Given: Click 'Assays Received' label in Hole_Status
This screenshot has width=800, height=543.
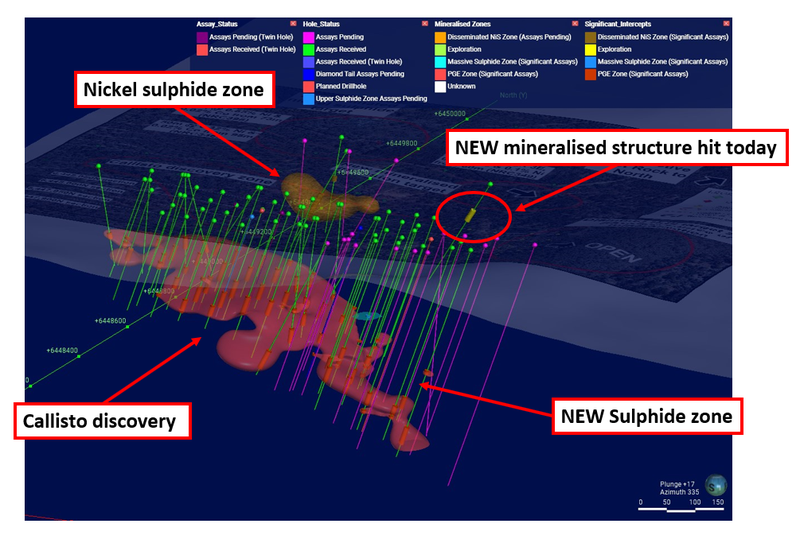Looking at the screenshot, I should (341, 50).
